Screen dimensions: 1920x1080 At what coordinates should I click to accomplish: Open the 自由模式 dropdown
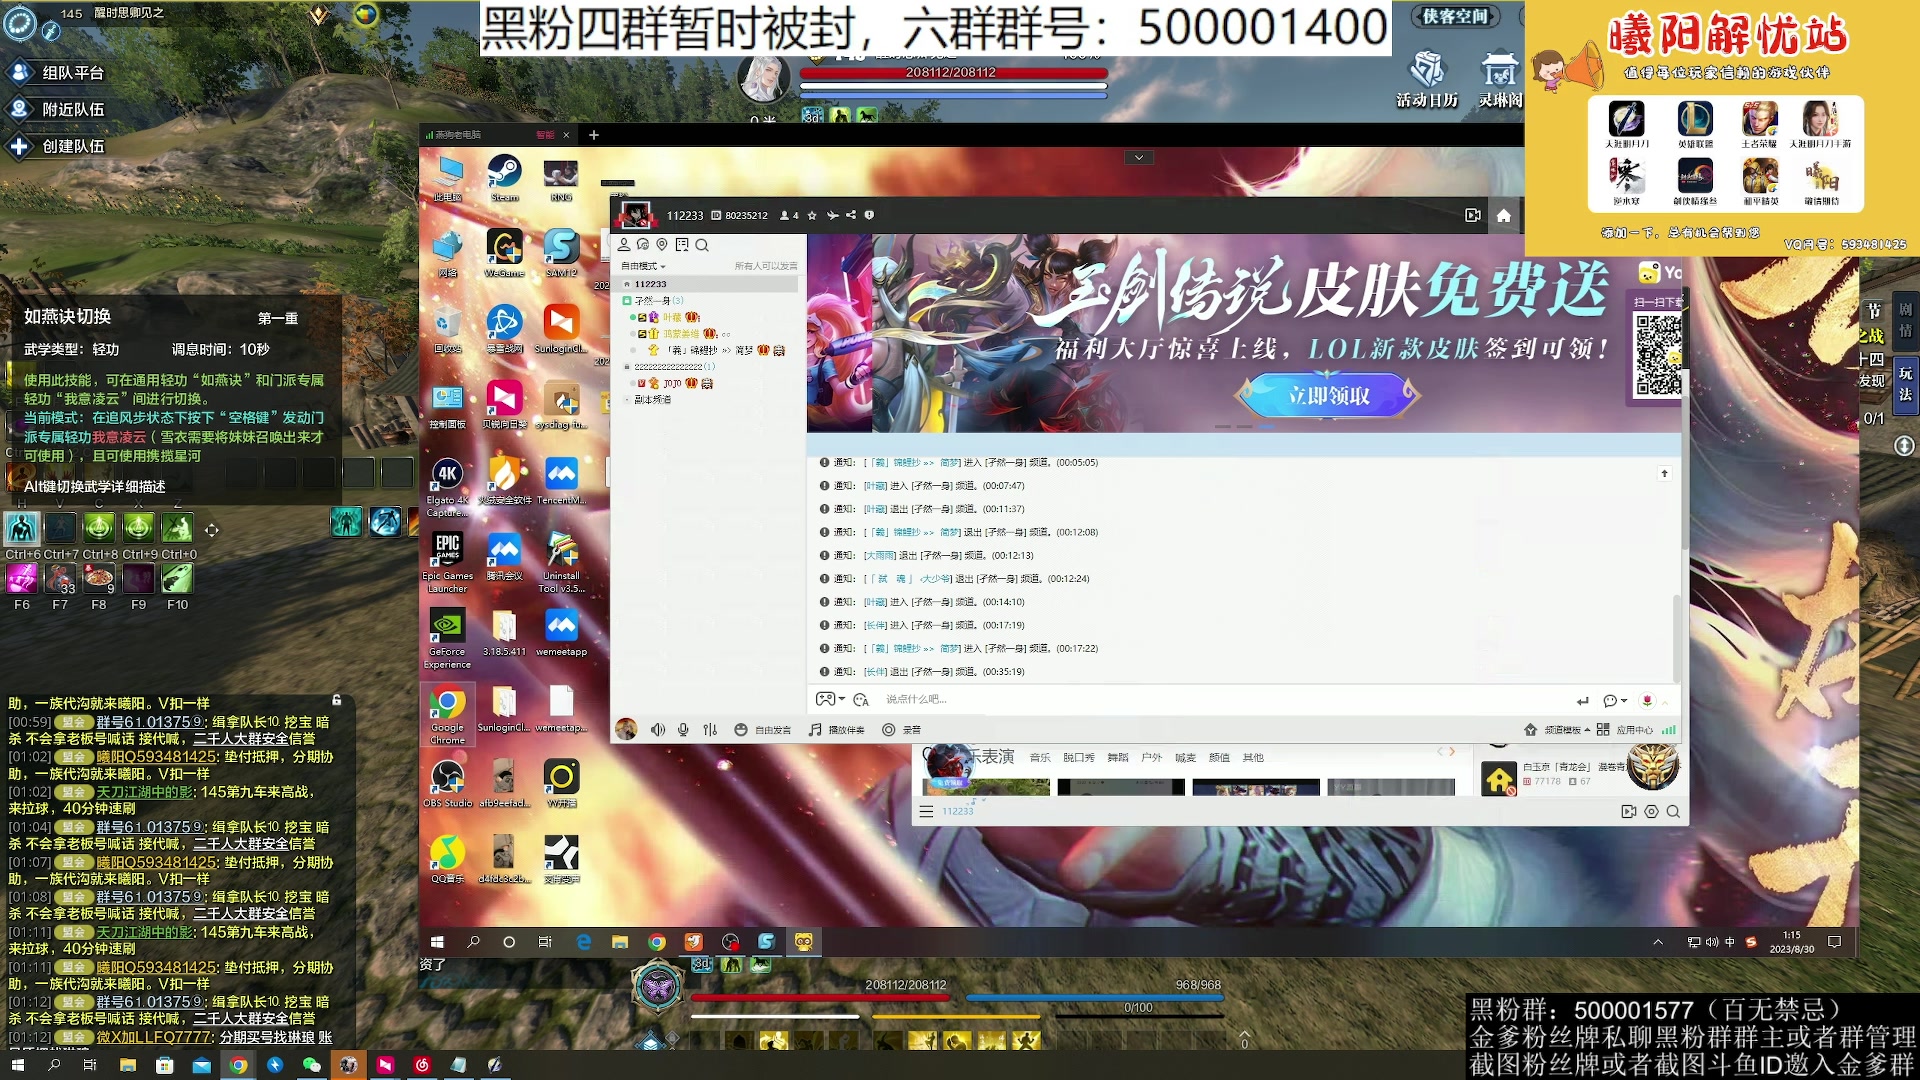pos(641,267)
